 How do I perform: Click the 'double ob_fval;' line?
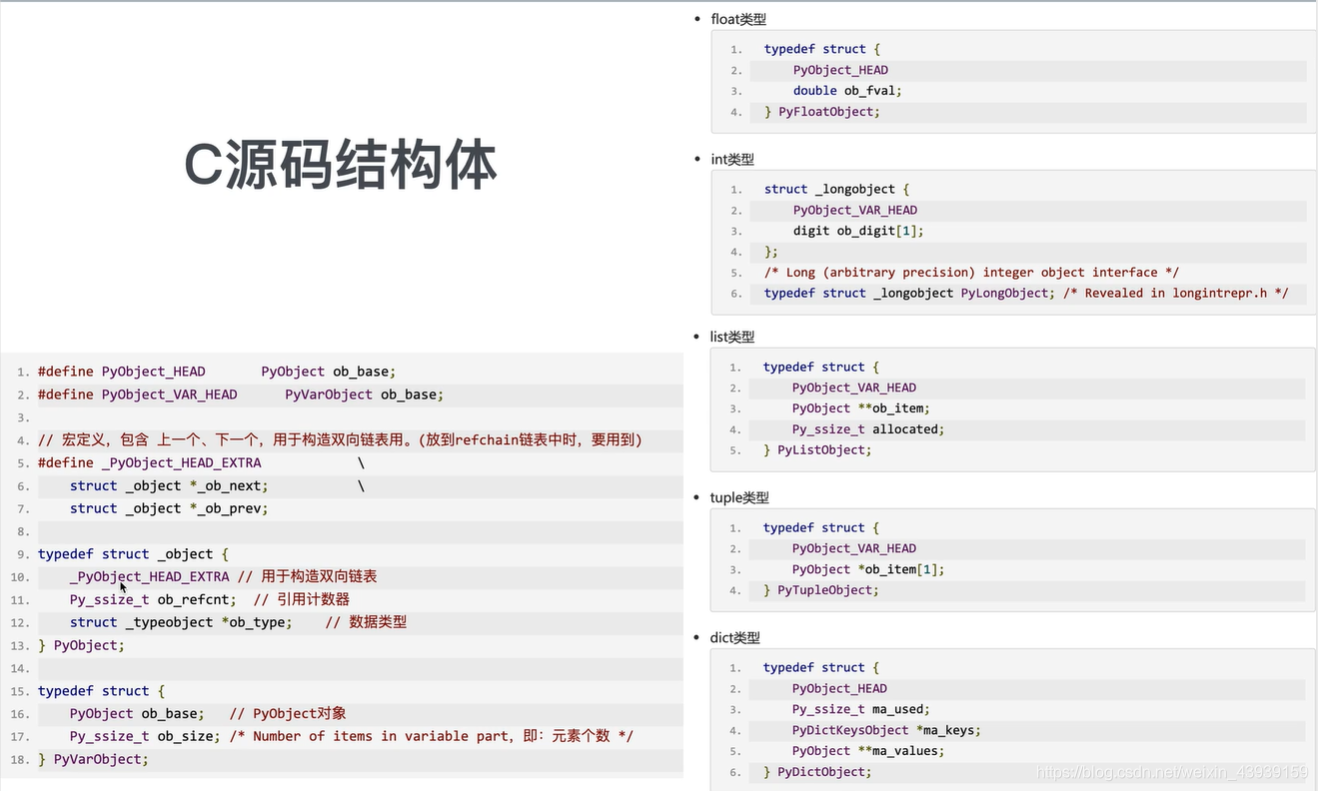[848, 90]
